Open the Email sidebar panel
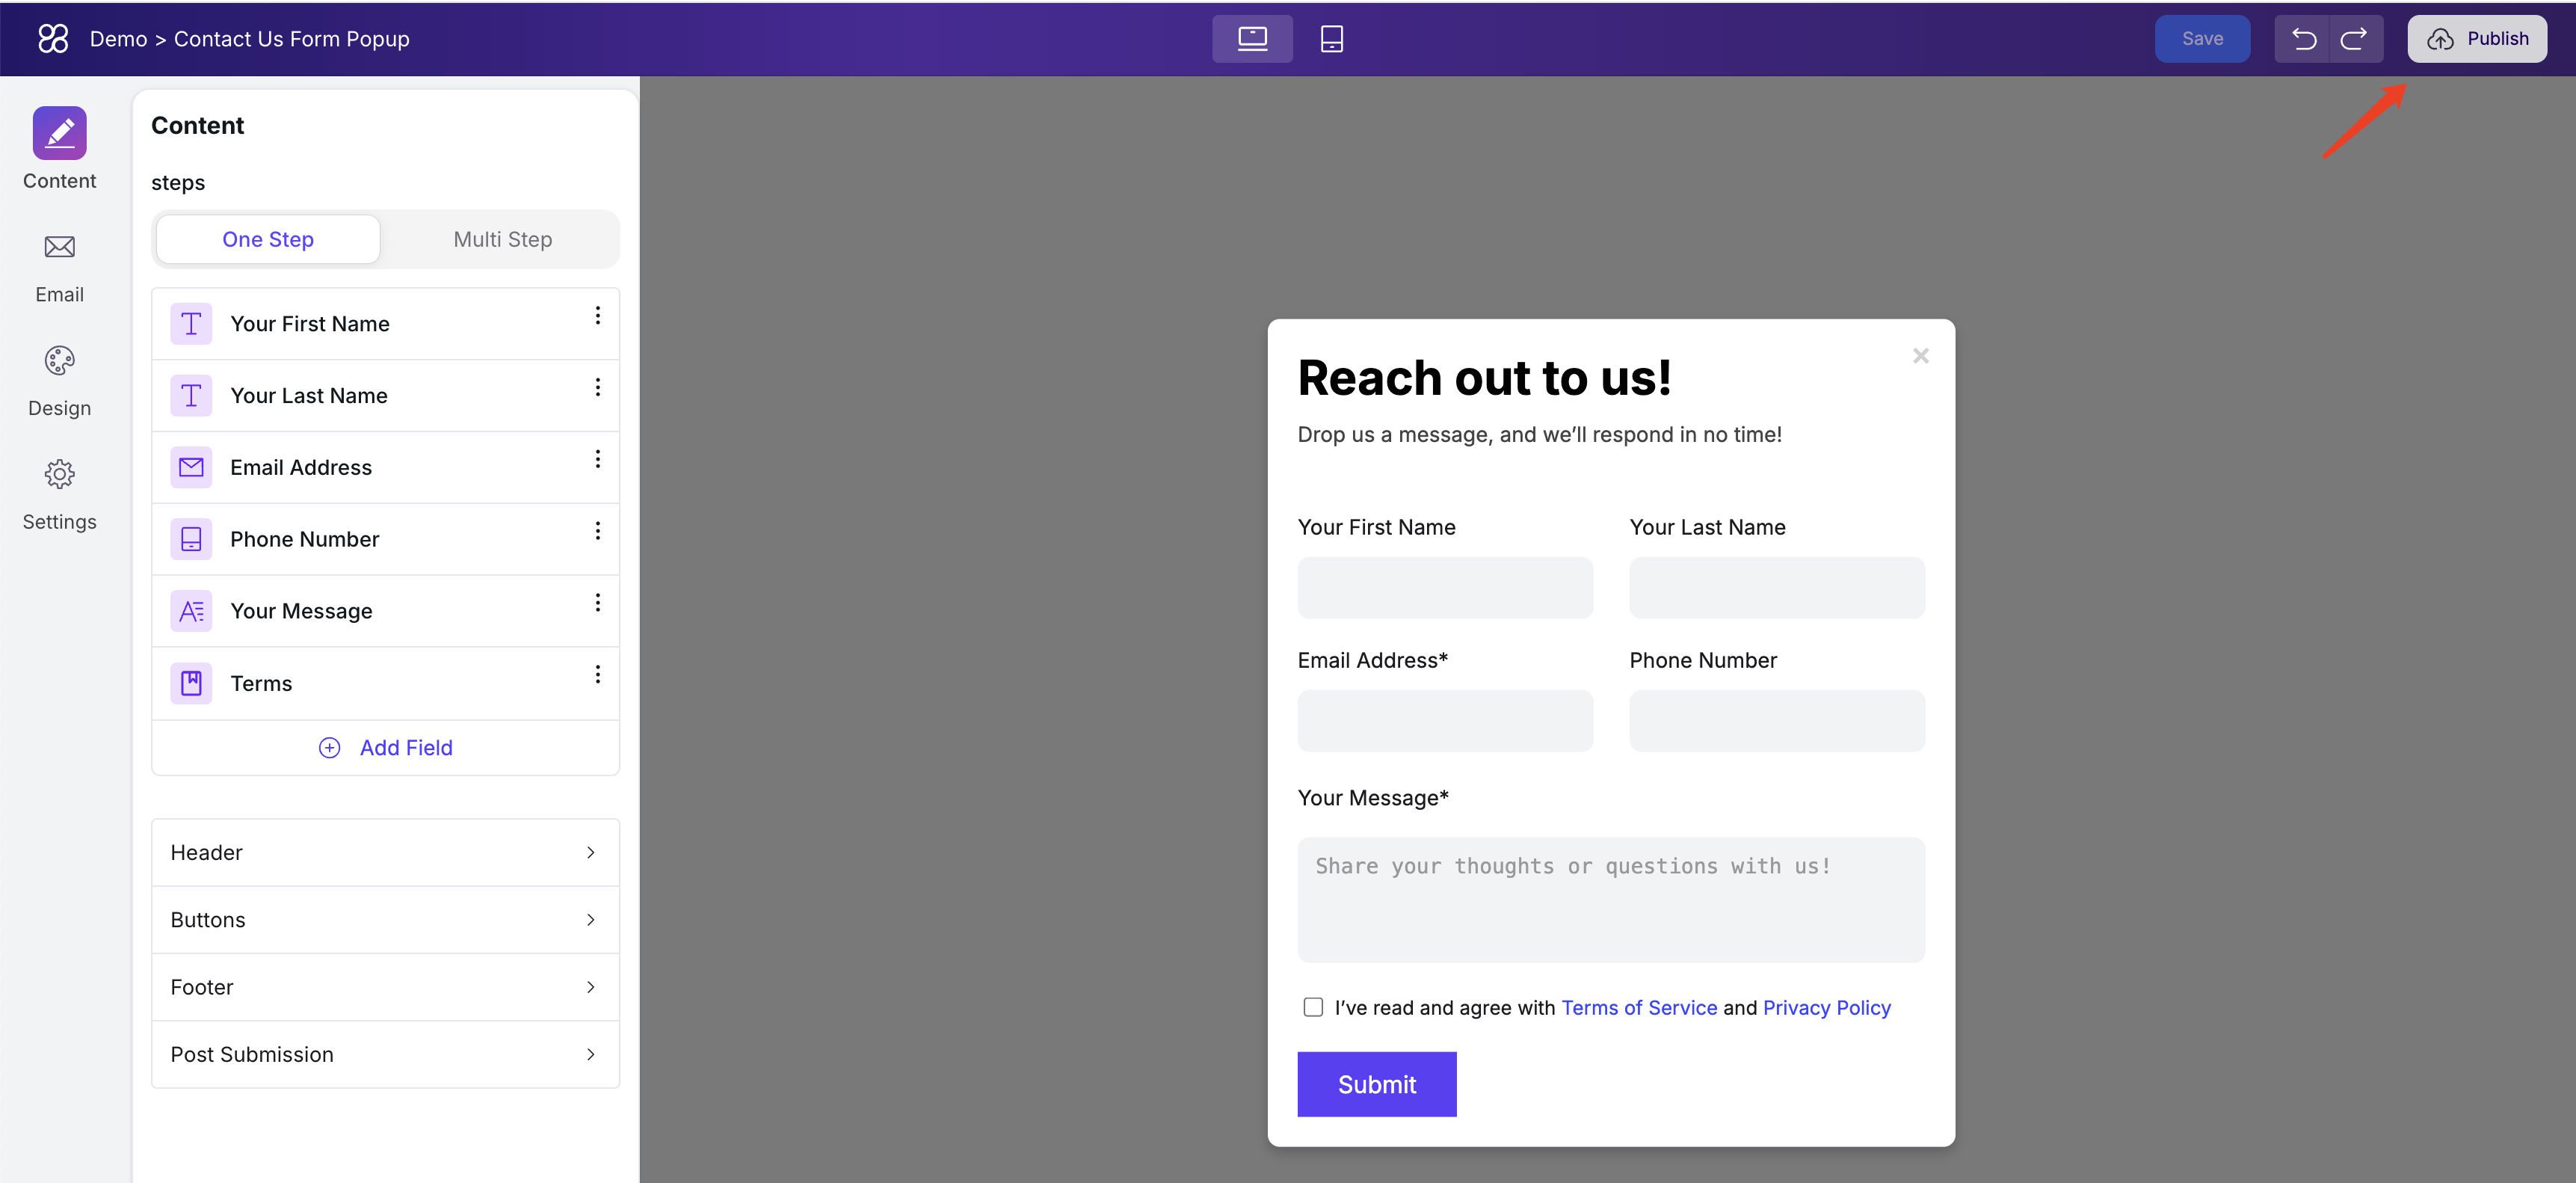The width and height of the screenshot is (2576, 1183). click(x=60, y=268)
